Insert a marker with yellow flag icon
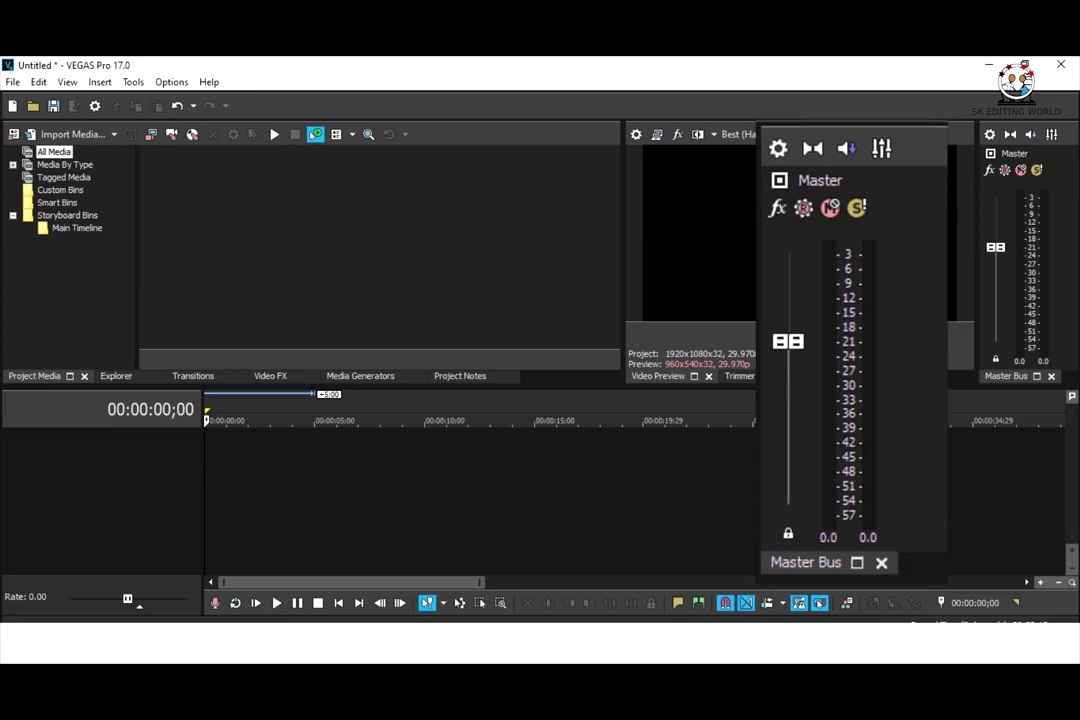 [x=678, y=603]
